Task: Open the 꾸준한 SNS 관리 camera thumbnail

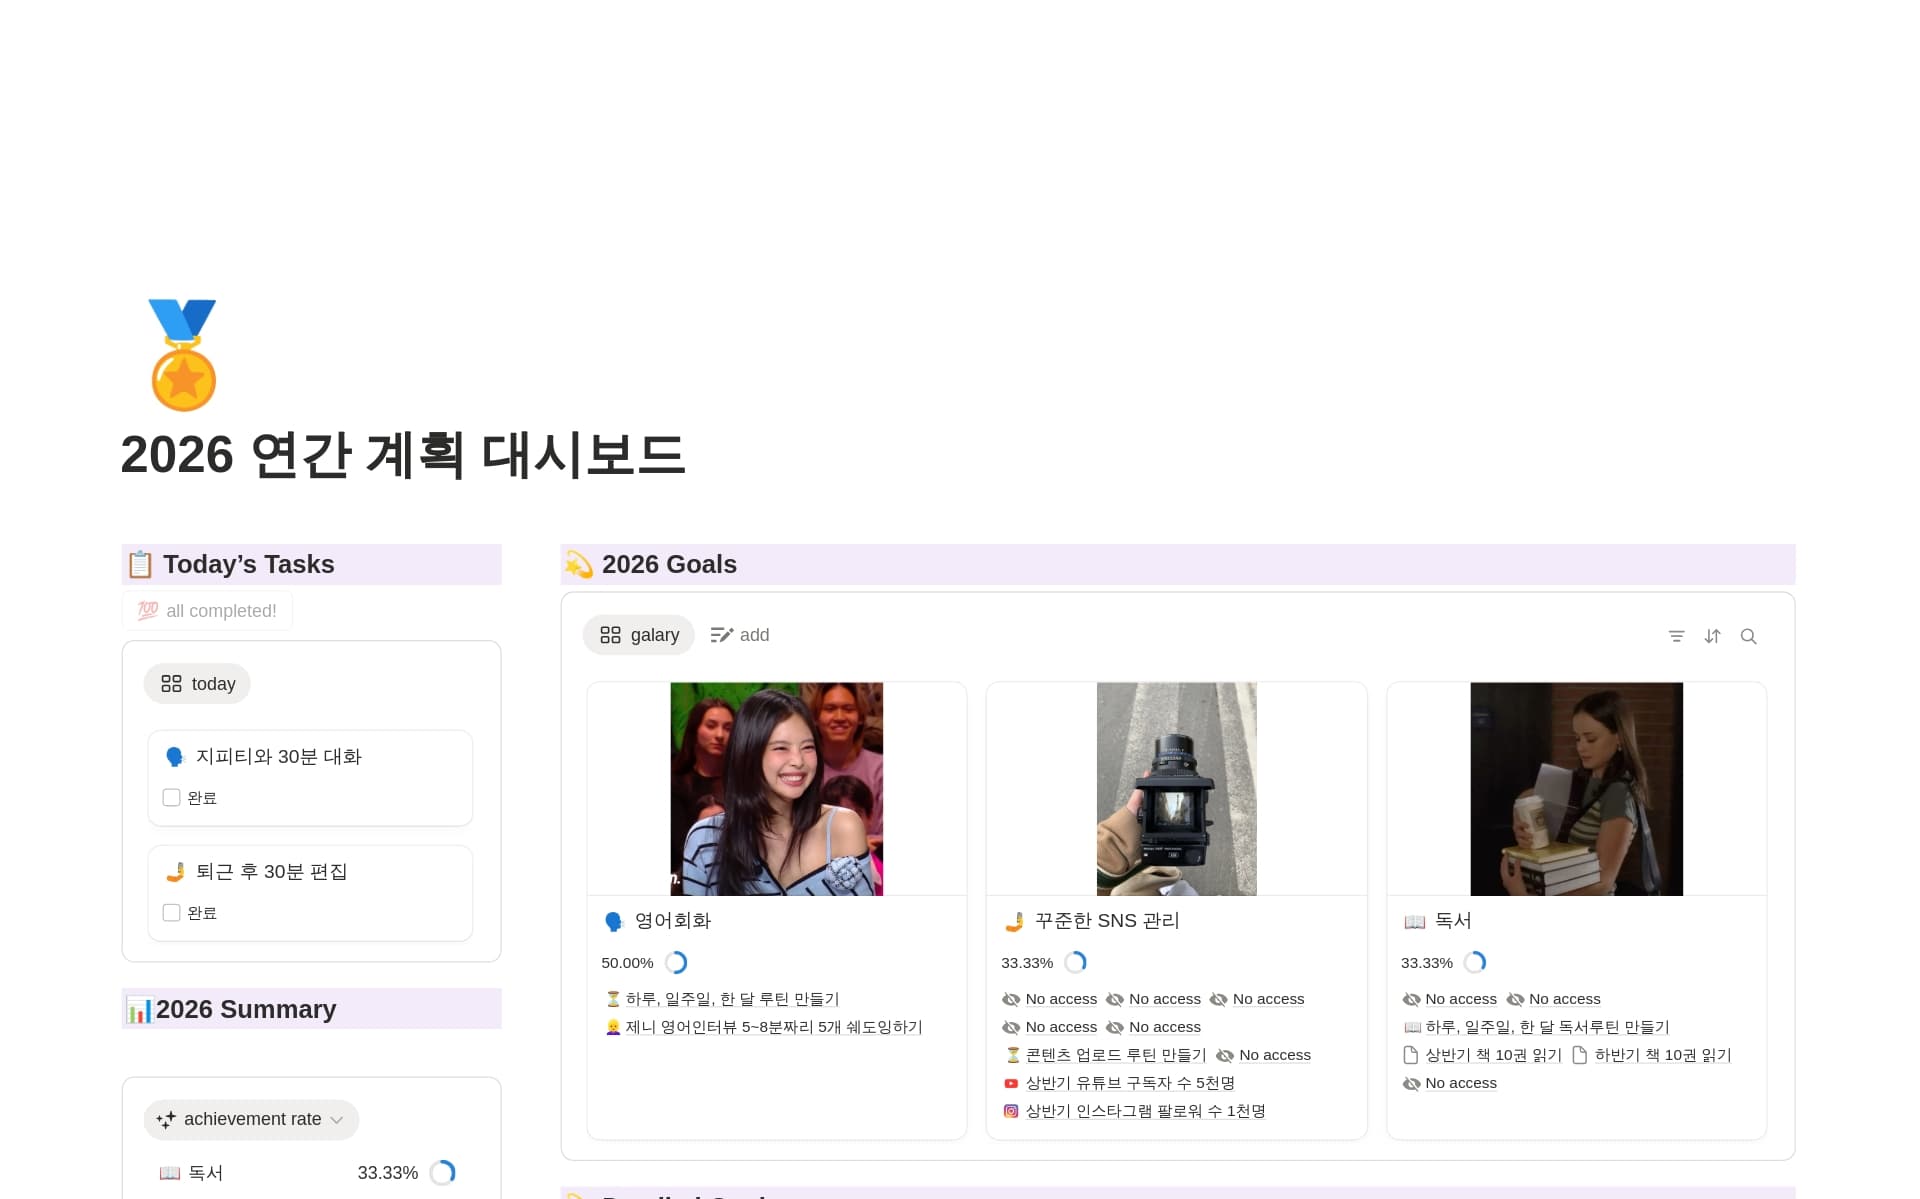Action: [1176, 789]
